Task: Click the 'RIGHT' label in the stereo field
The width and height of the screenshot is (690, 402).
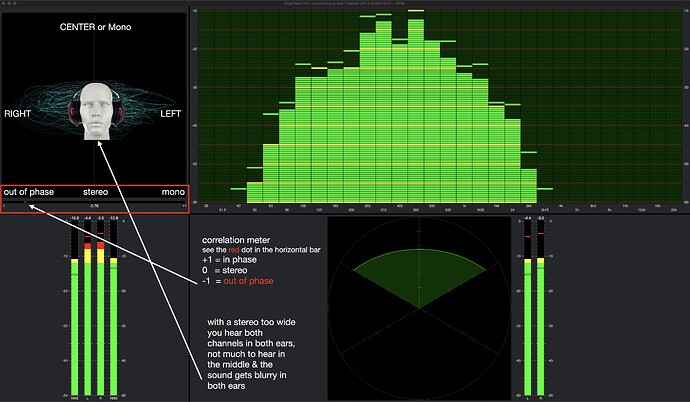Action: click(19, 114)
